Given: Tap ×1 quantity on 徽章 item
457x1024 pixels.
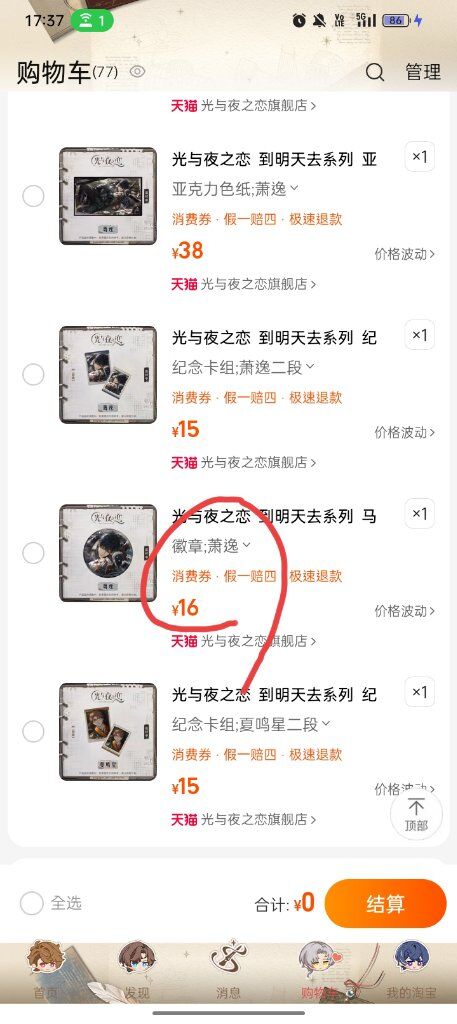Looking at the screenshot, I should tap(419, 514).
